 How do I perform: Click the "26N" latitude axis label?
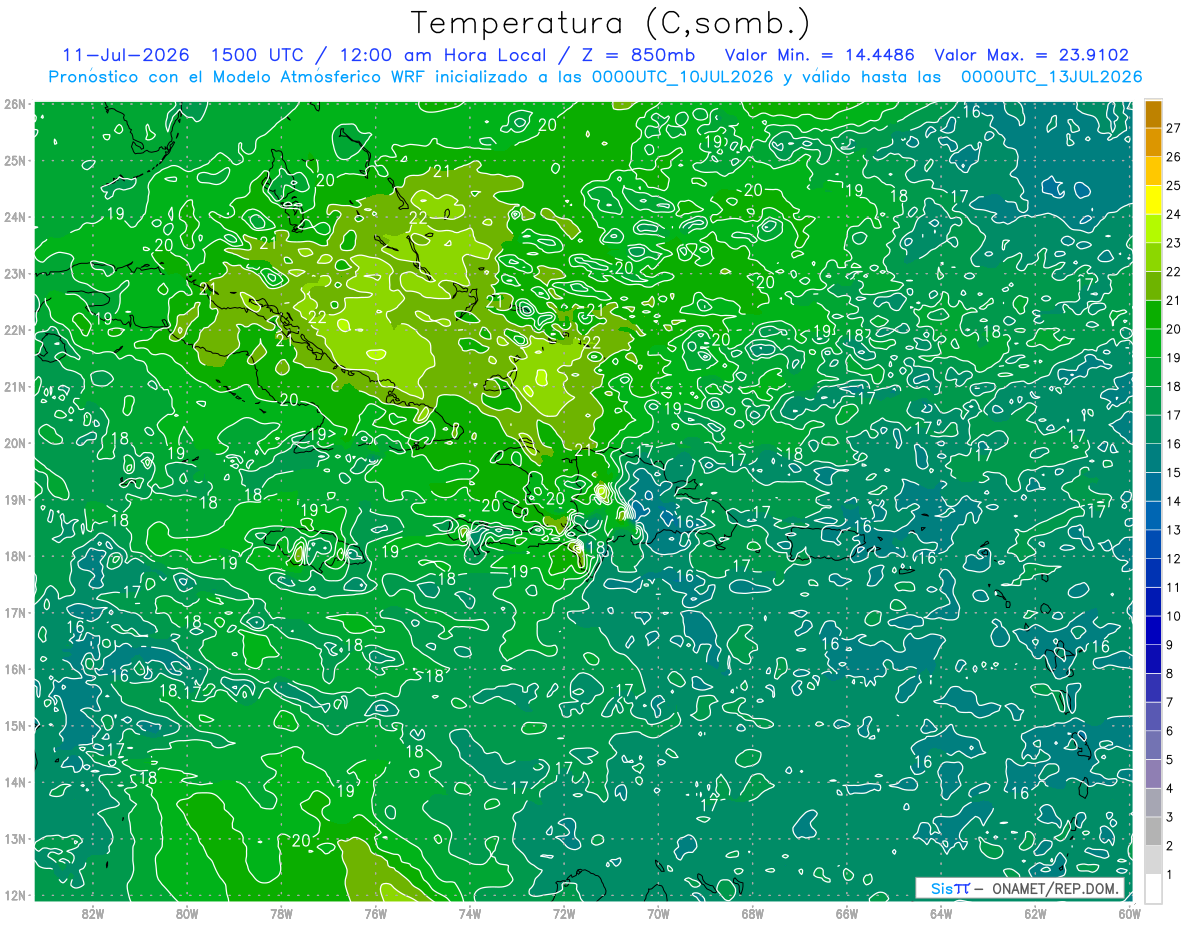click(x=15, y=104)
